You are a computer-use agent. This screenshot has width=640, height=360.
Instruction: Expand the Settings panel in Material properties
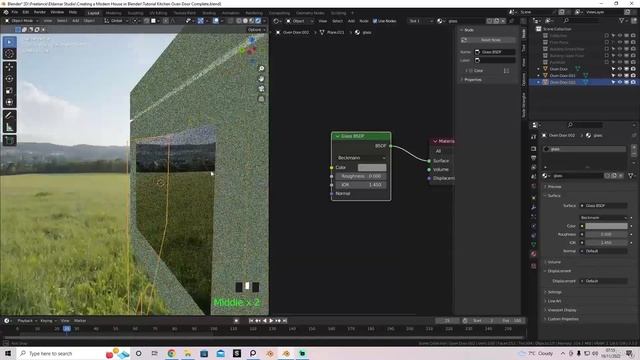pos(554,292)
